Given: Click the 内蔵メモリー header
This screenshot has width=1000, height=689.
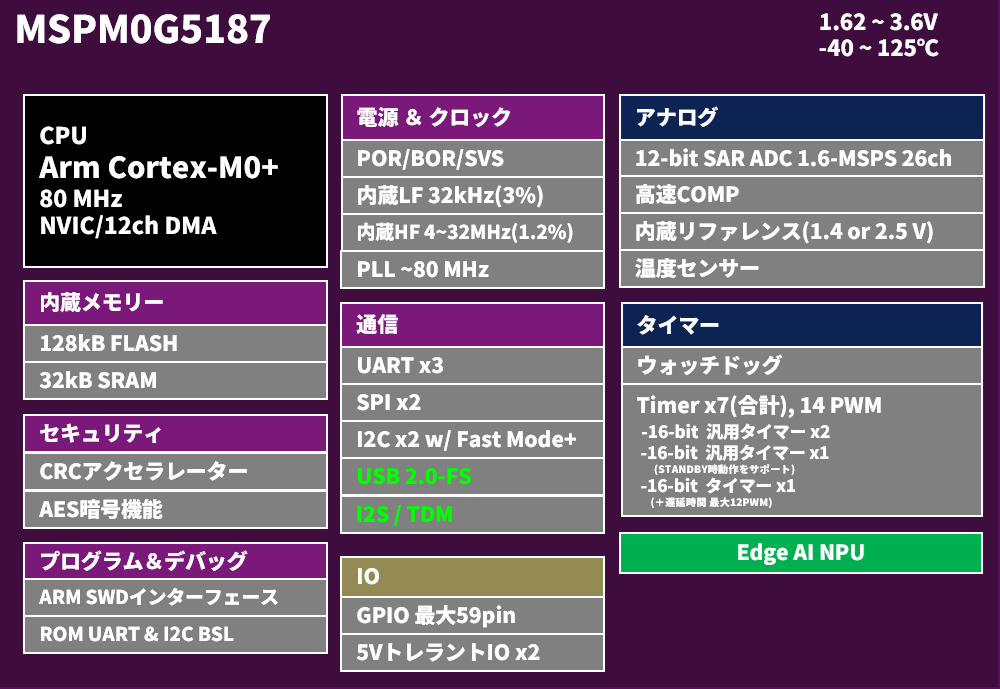Looking at the screenshot, I should pyautogui.click(x=175, y=302).
